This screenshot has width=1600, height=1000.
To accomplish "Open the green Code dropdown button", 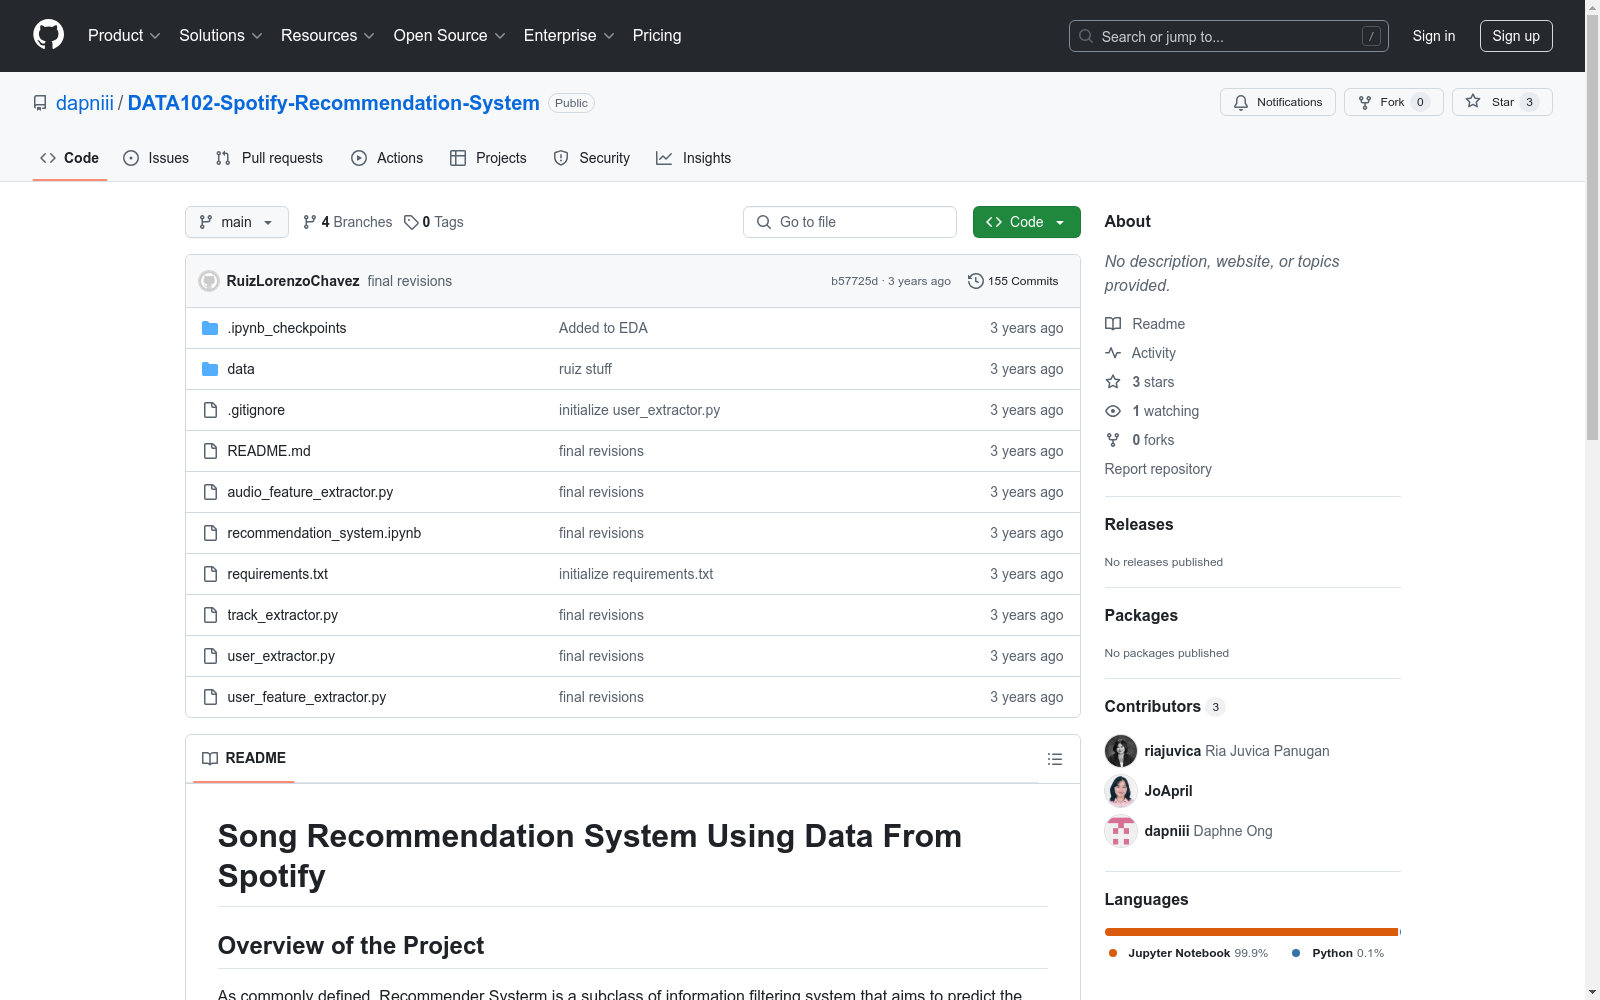I will click(1026, 222).
